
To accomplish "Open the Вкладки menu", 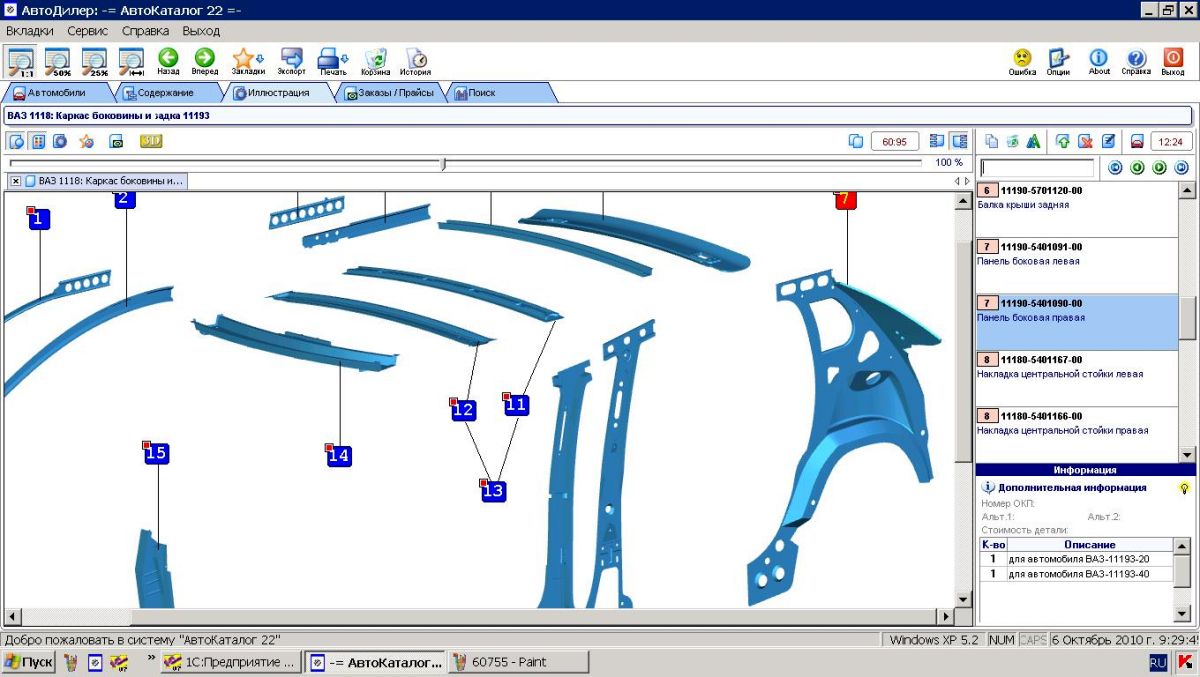I will click(x=30, y=31).
